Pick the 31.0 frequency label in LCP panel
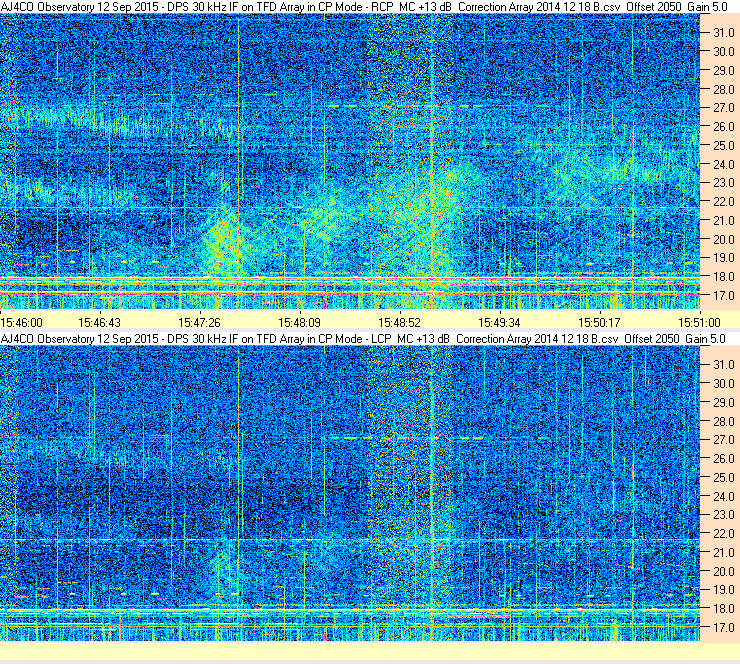The width and height of the screenshot is (740, 664). click(x=724, y=365)
